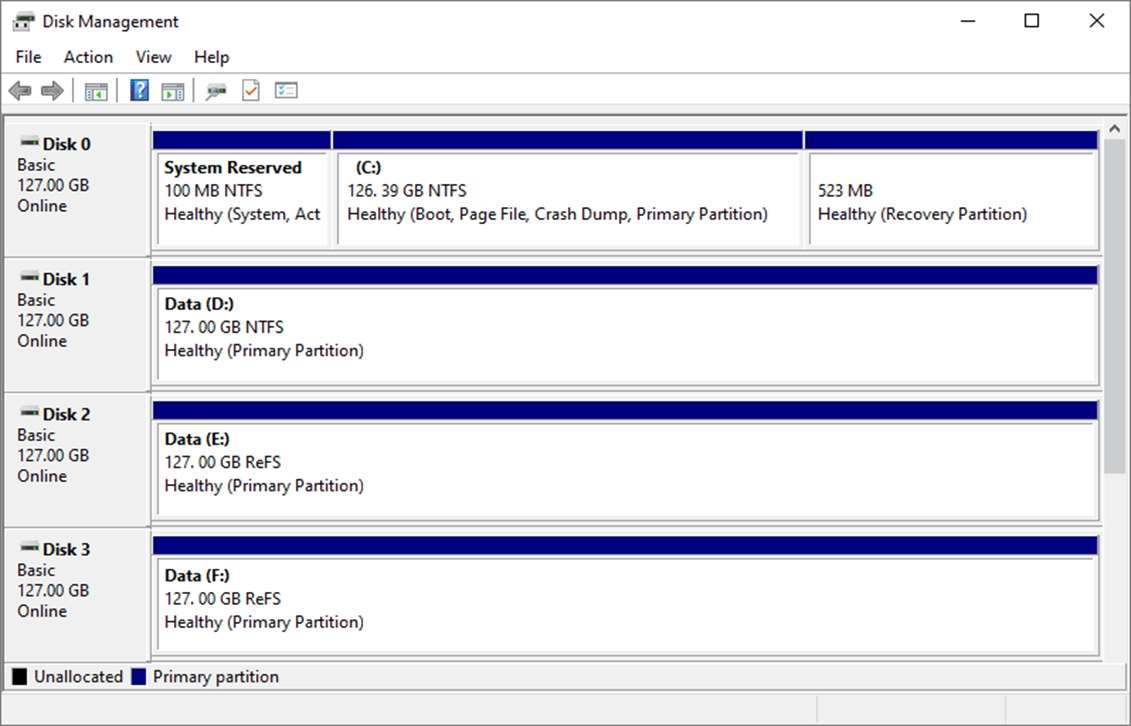Click the checklist settings toolbar icon
The width and height of the screenshot is (1131, 726).
point(286,91)
